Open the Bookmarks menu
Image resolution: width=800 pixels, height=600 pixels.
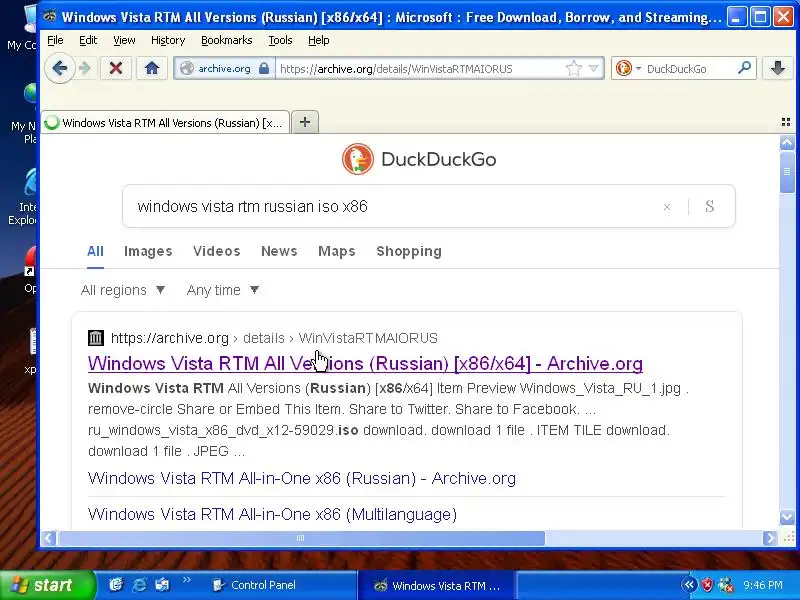227,40
